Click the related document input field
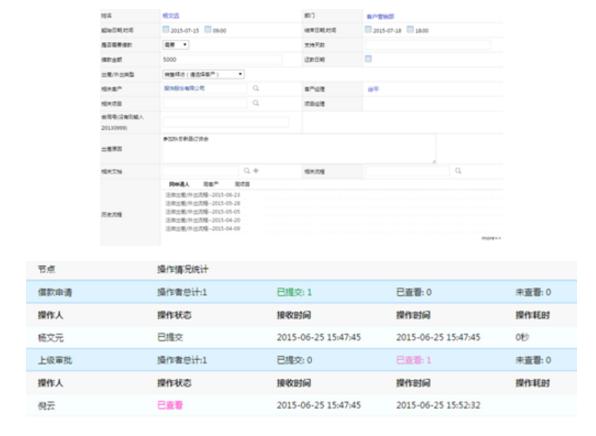This screenshot has height=436, width=596. coord(201,171)
